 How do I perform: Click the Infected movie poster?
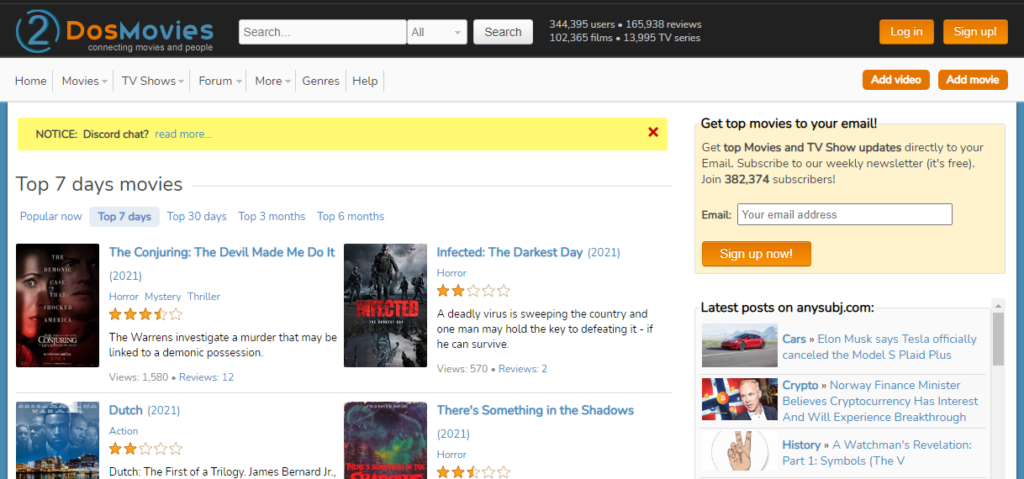click(x=385, y=305)
